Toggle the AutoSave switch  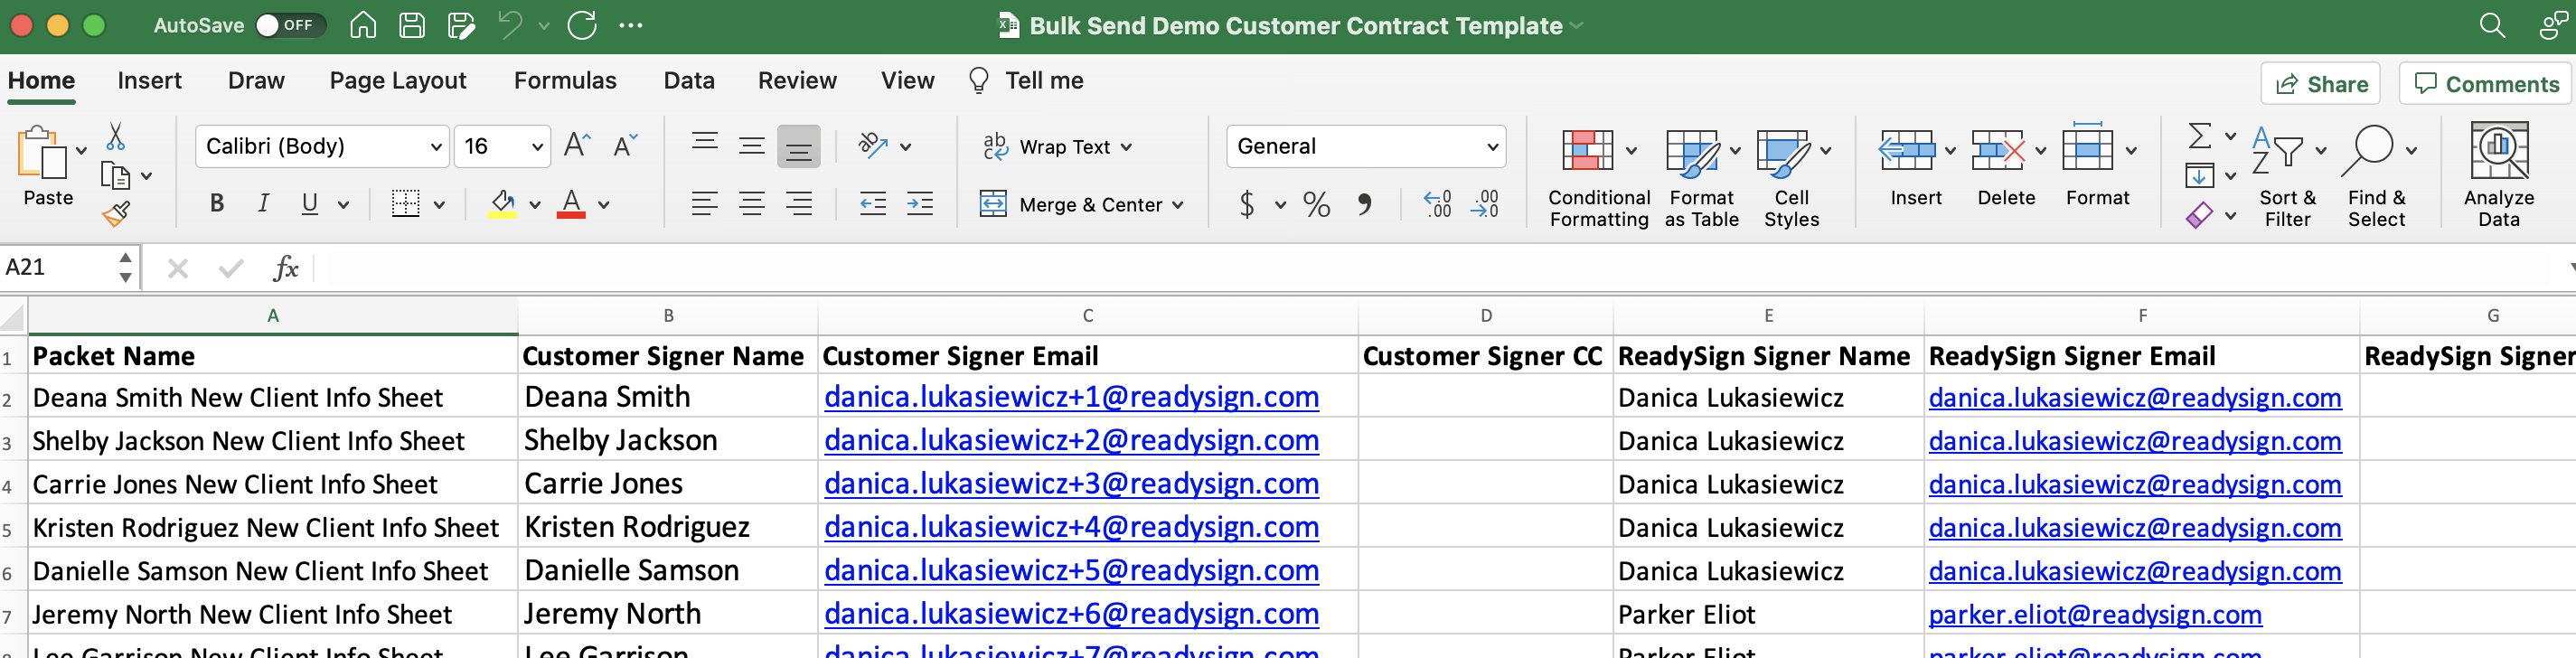coord(288,25)
